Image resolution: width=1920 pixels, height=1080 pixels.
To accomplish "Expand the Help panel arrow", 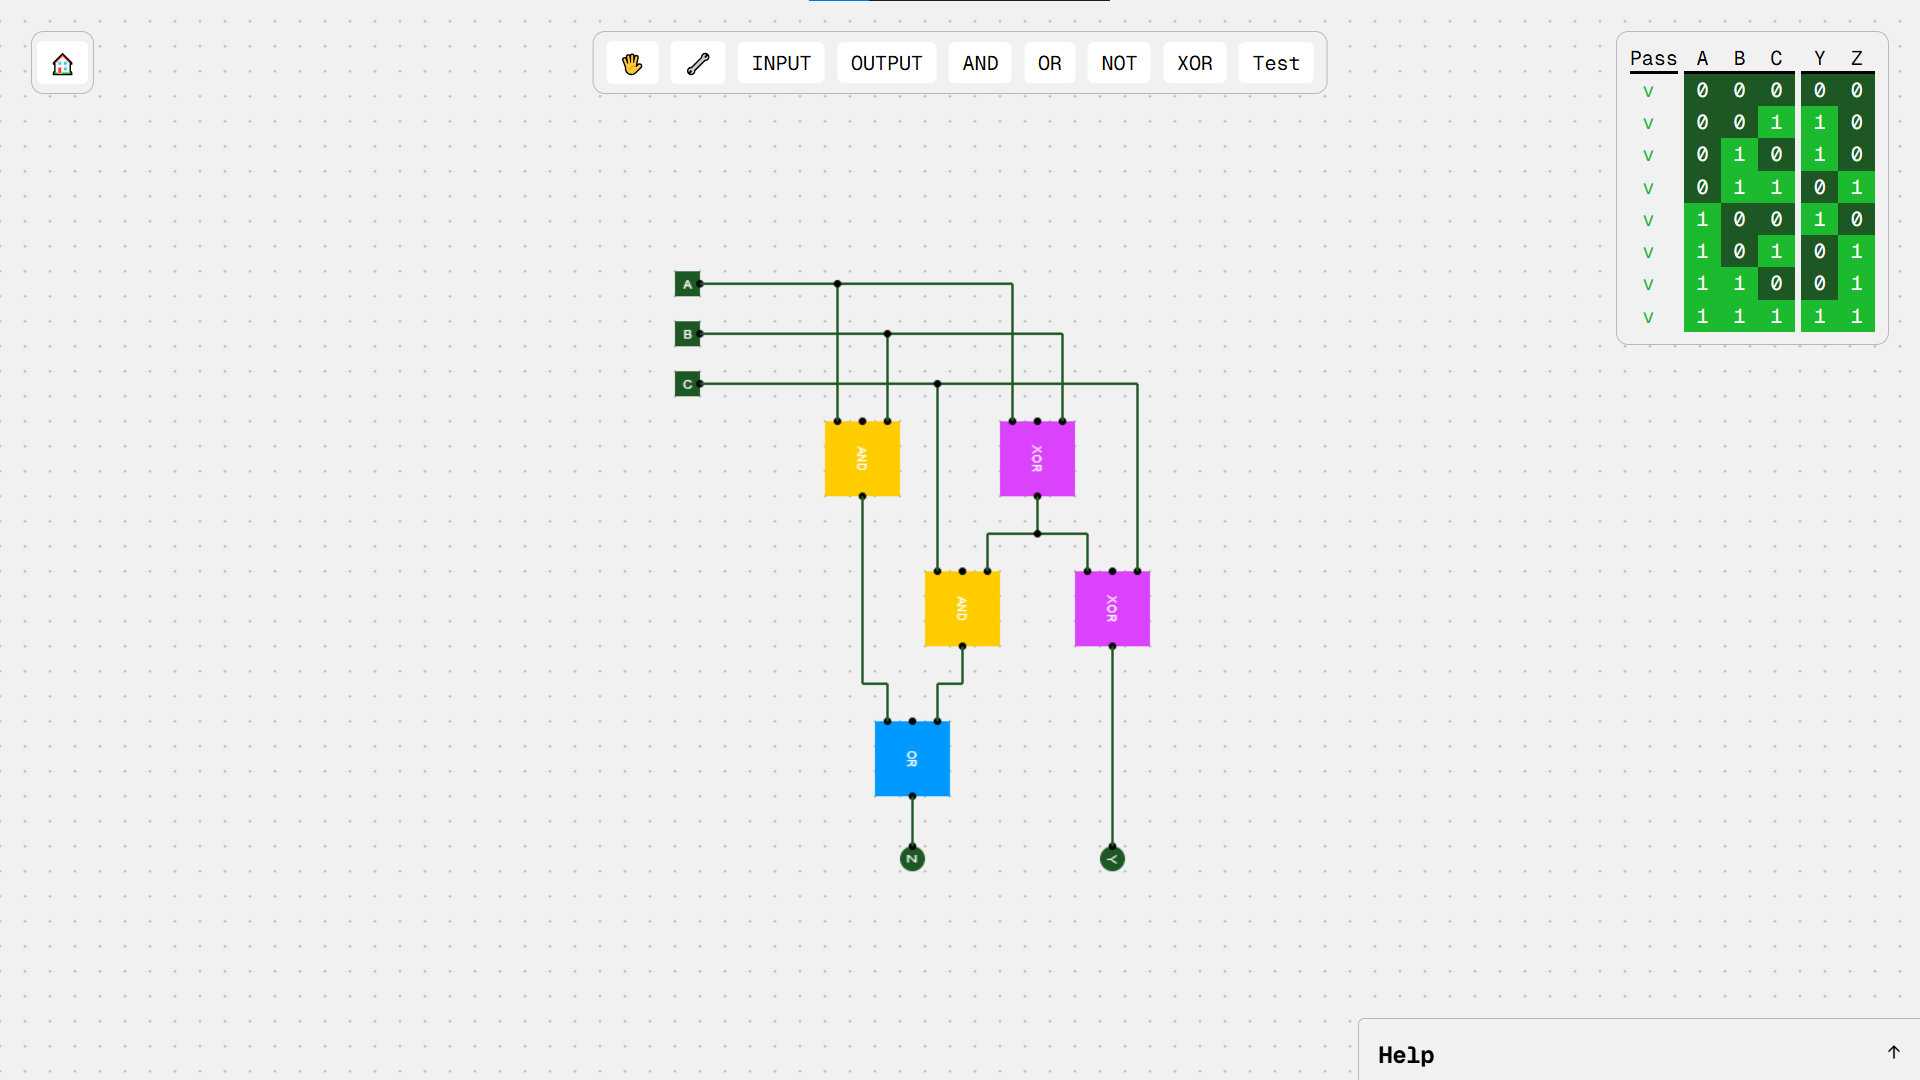I will (x=1893, y=1052).
